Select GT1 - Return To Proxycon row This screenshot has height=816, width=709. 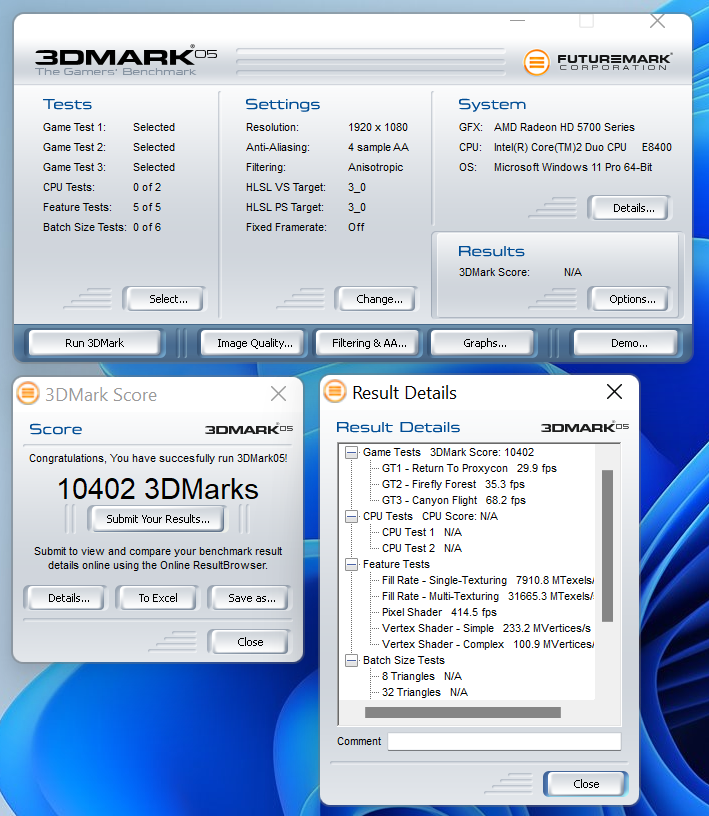pos(469,468)
